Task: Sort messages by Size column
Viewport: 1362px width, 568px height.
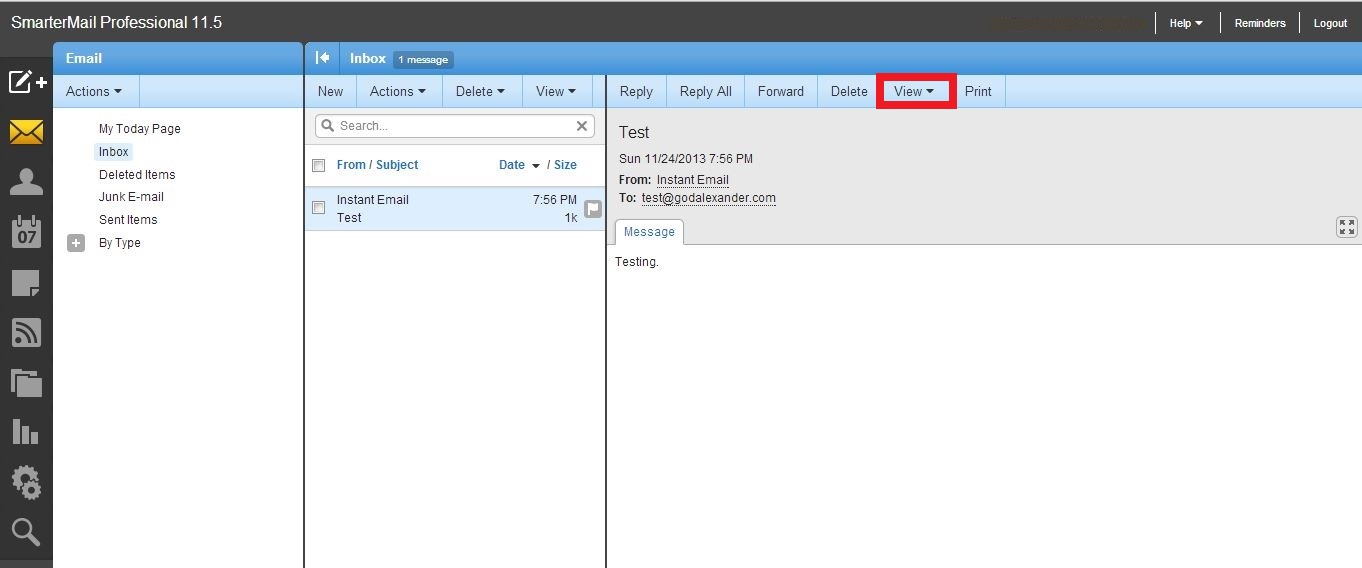Action: coord(565,165)
